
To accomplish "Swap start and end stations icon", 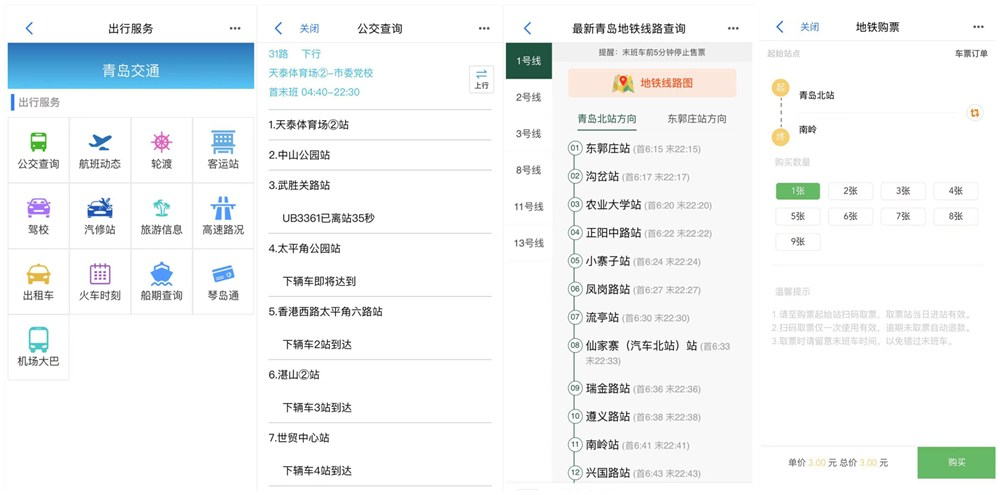I will (975, 113).
